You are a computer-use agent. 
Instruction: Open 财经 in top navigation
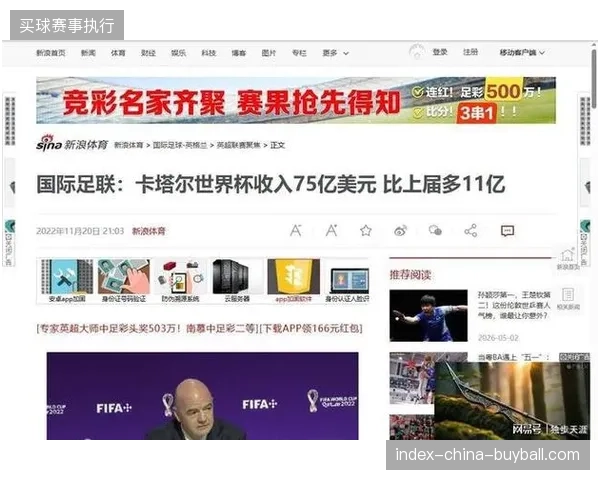tap(148, 53)
